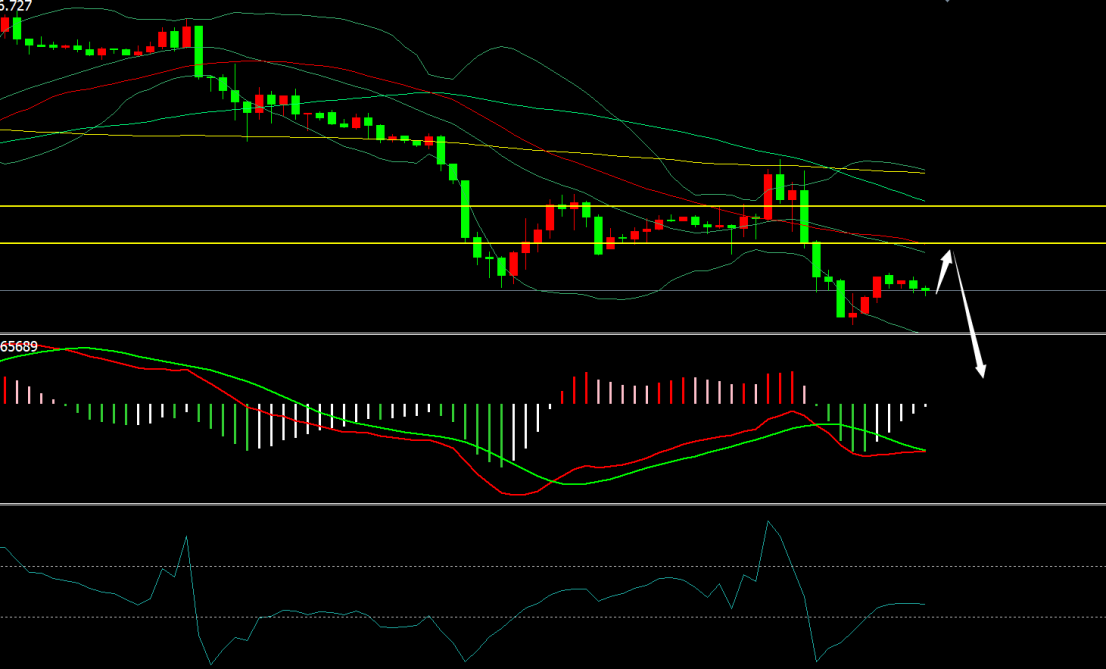Click the "65689" value in the MACD pane

(19, 346)
